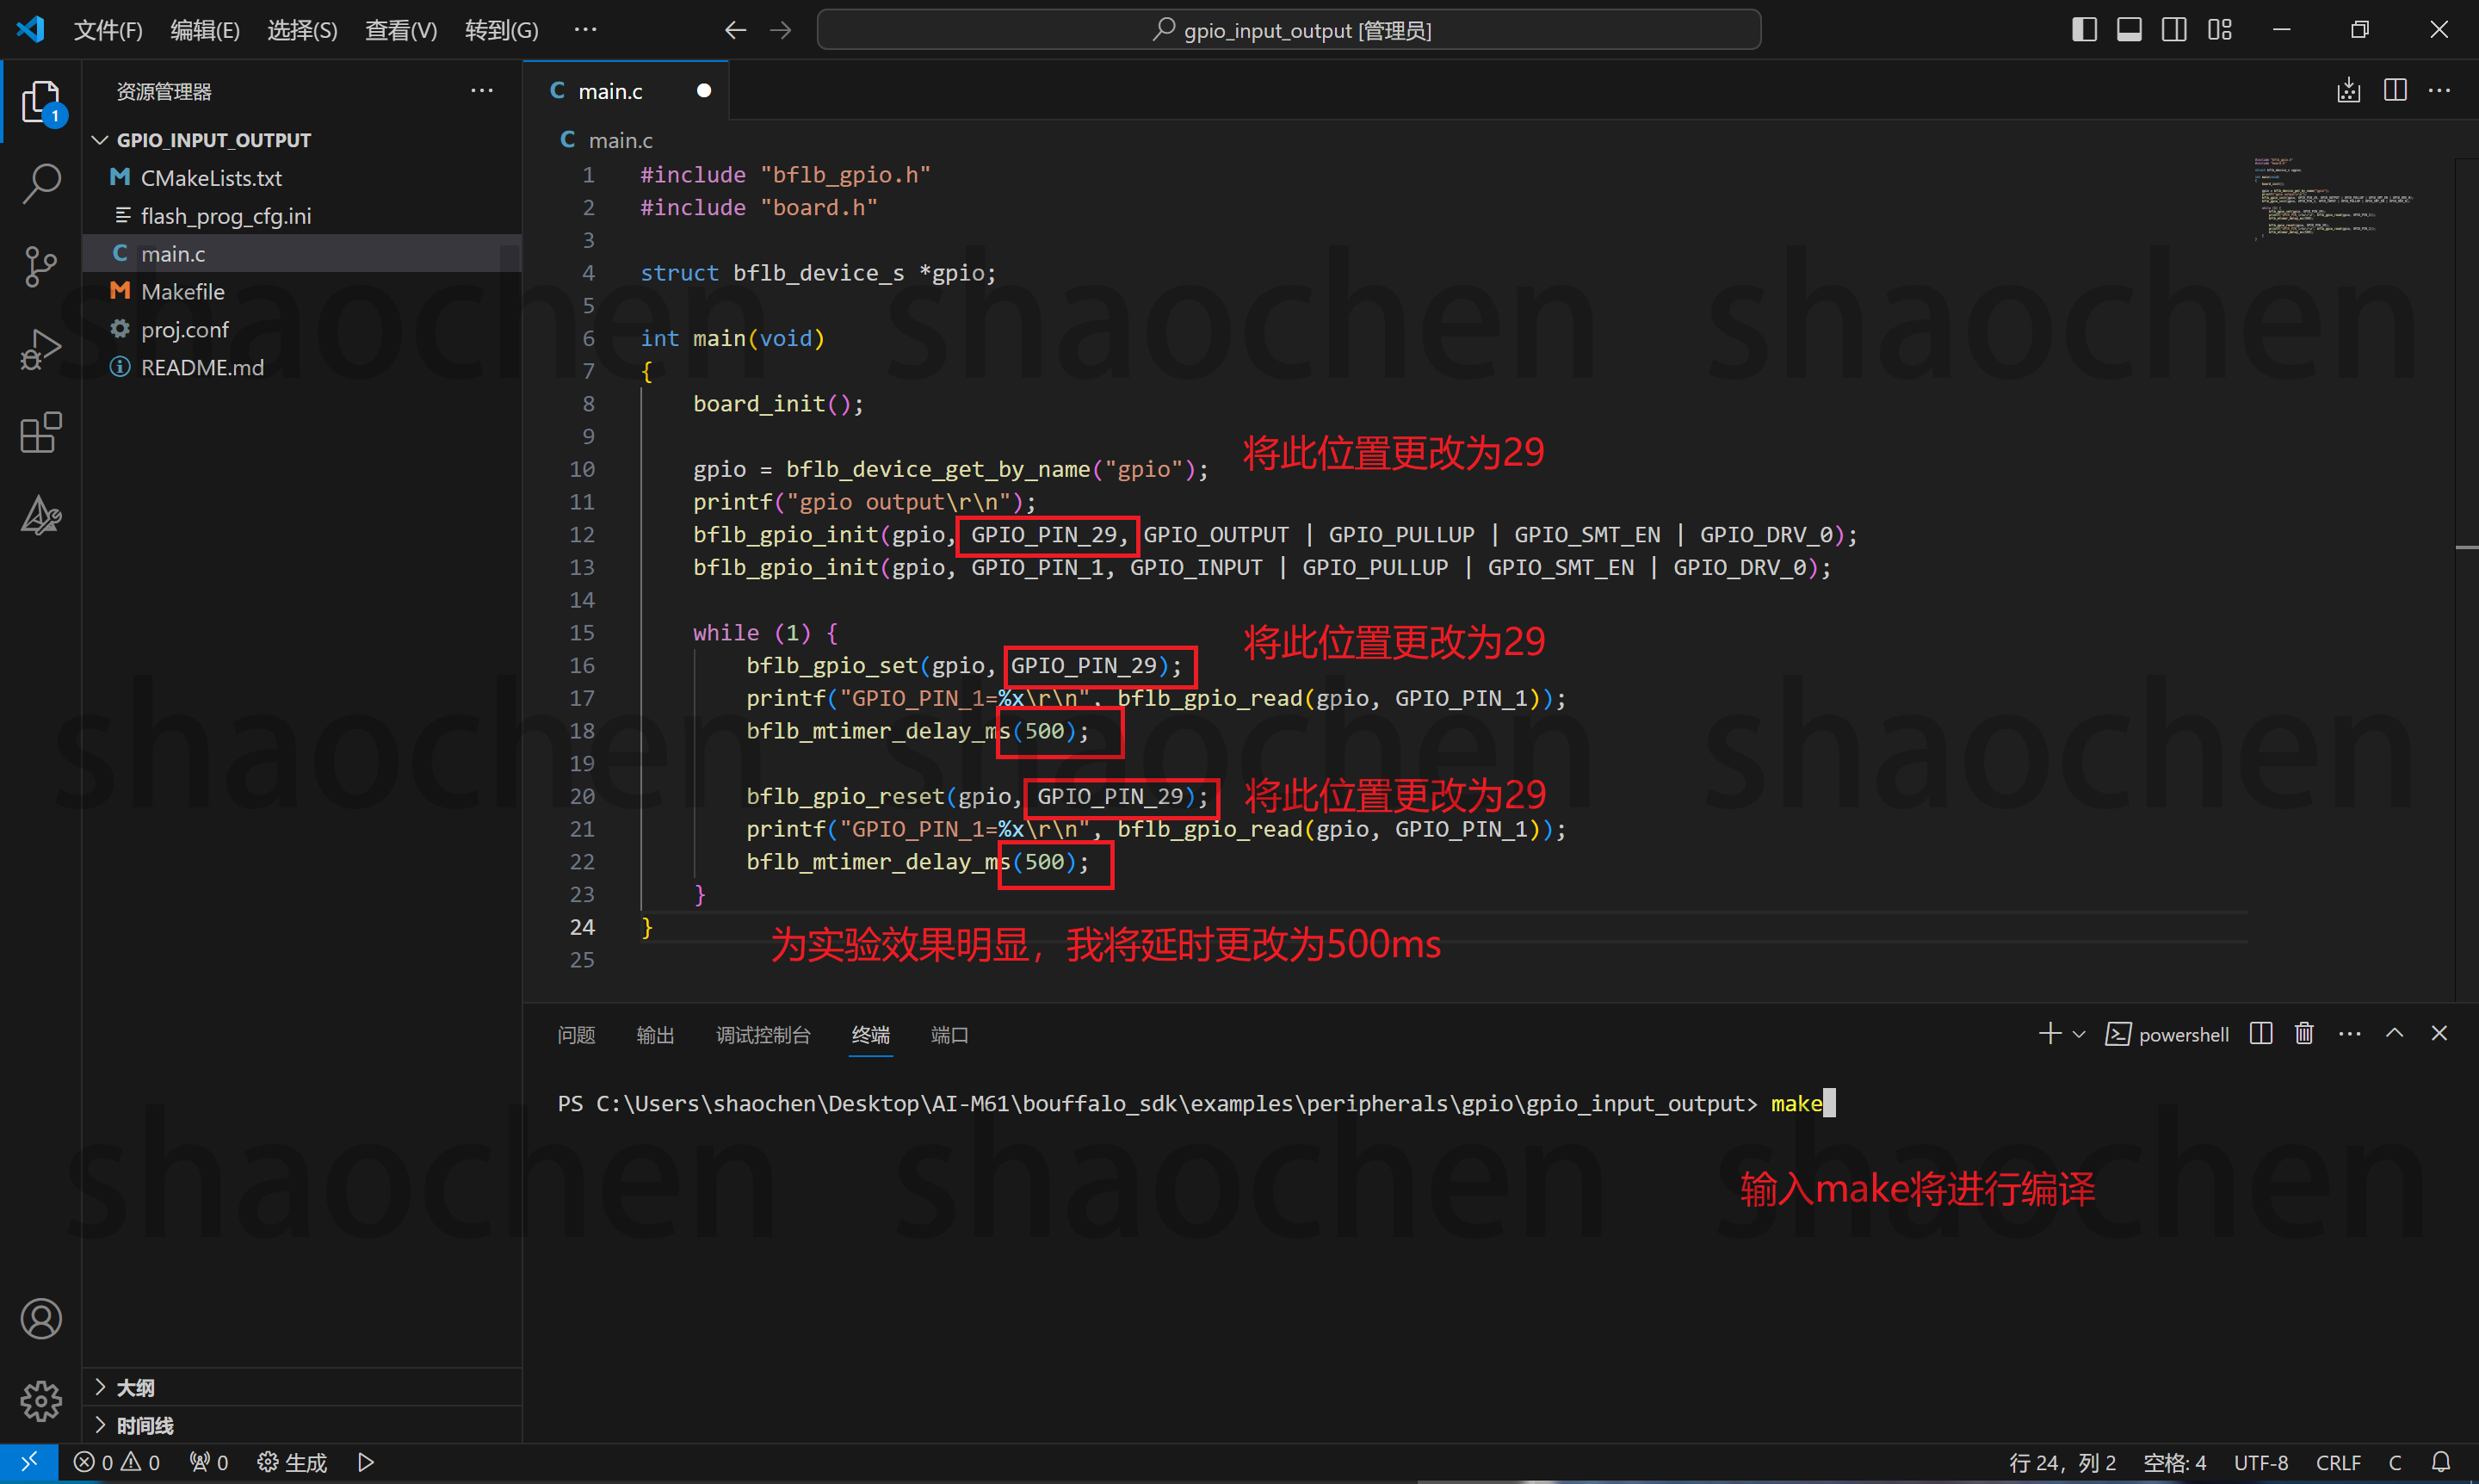2479x1484 pixels.
Task: Change encoding via UTF-8
Action: point(2261,1463)
